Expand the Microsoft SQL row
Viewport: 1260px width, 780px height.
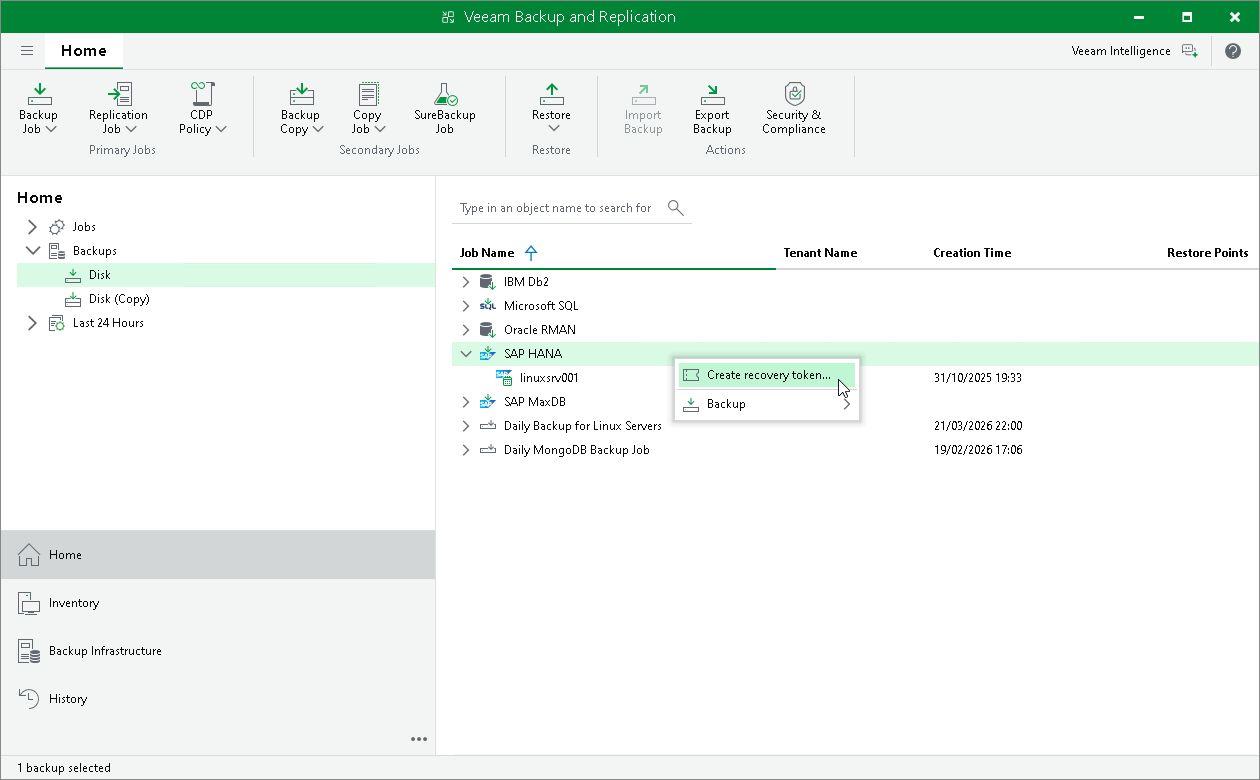point(465,306)
